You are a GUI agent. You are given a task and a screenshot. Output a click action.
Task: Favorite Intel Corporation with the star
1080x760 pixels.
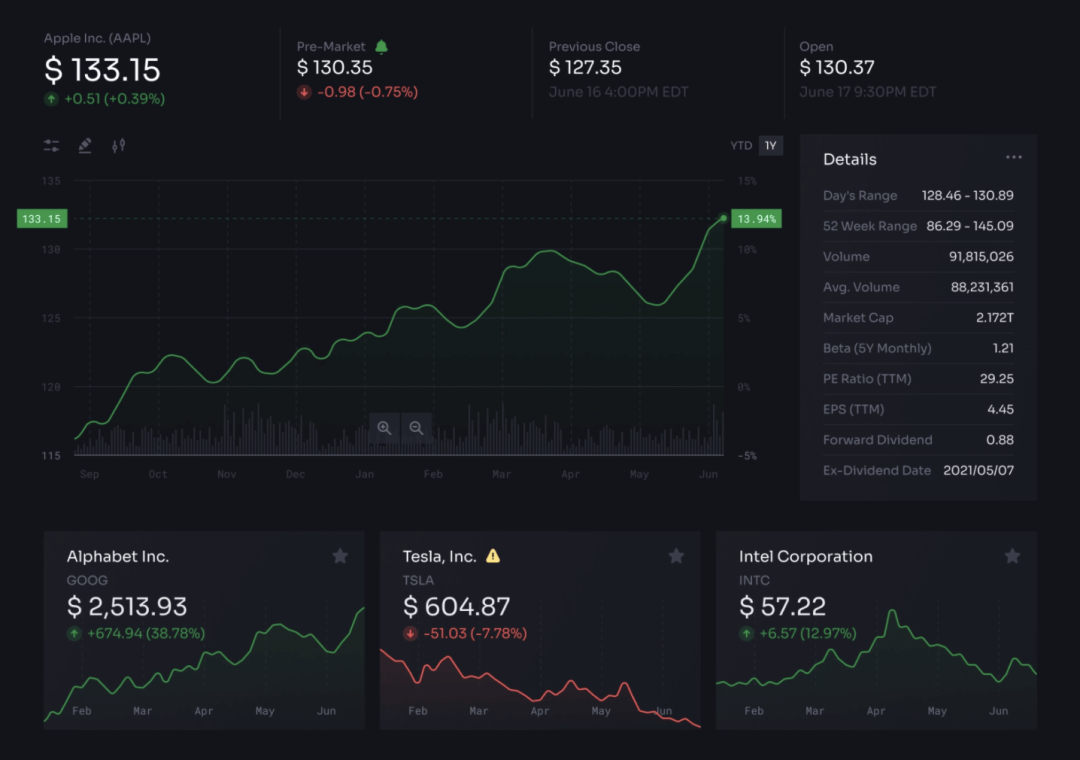click(1012, 556)
